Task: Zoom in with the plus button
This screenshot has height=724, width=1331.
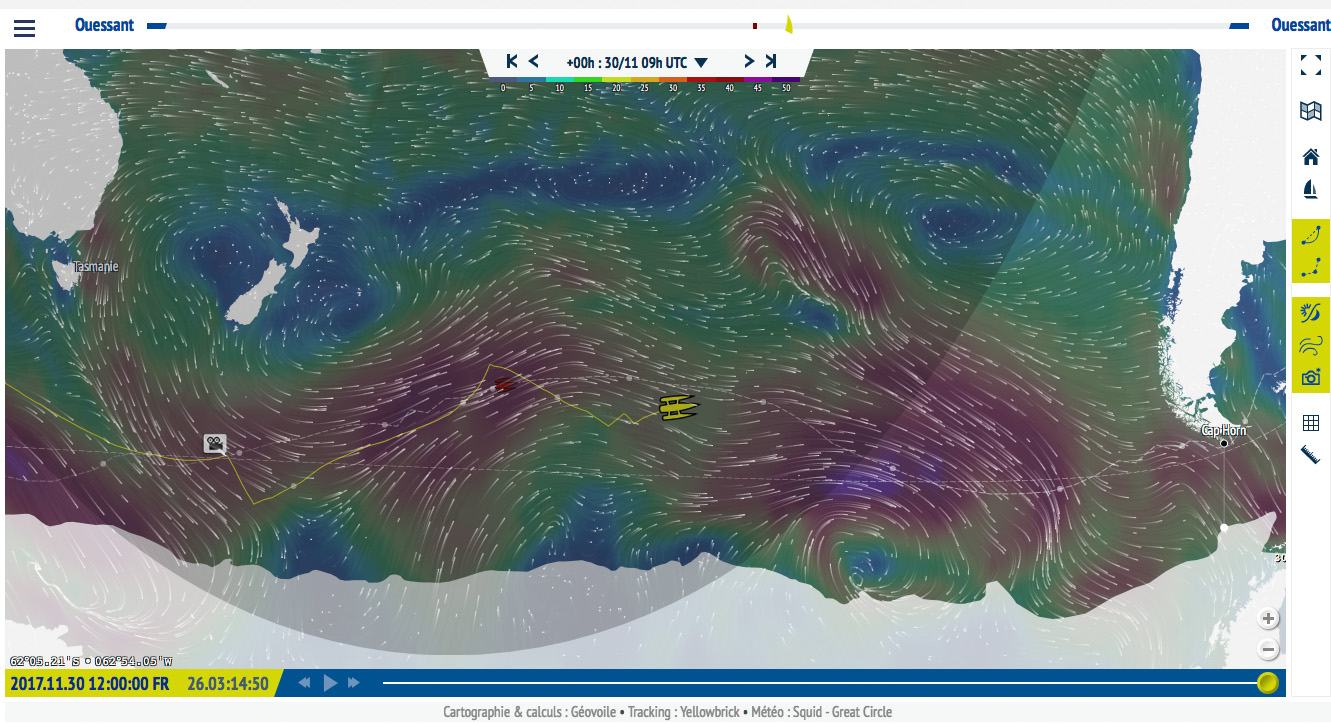Action: (1268, 618)
